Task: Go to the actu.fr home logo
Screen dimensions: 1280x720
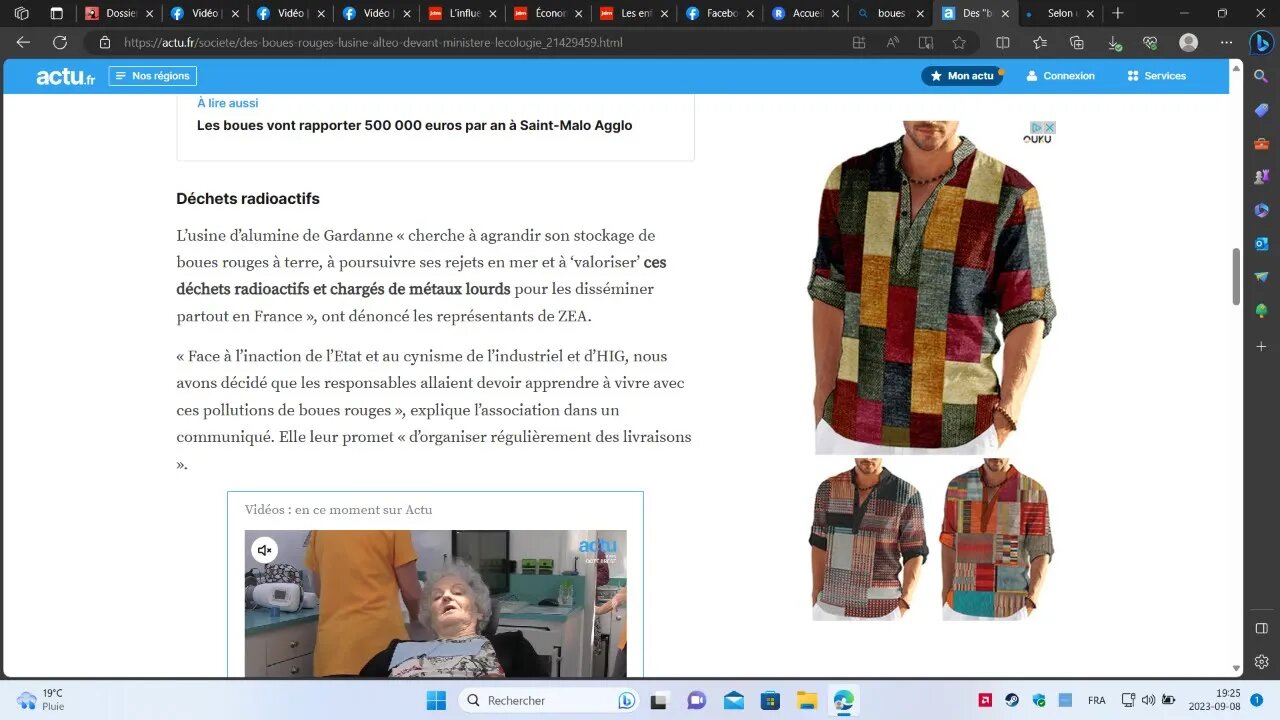Action: click(x=65, y=76)
